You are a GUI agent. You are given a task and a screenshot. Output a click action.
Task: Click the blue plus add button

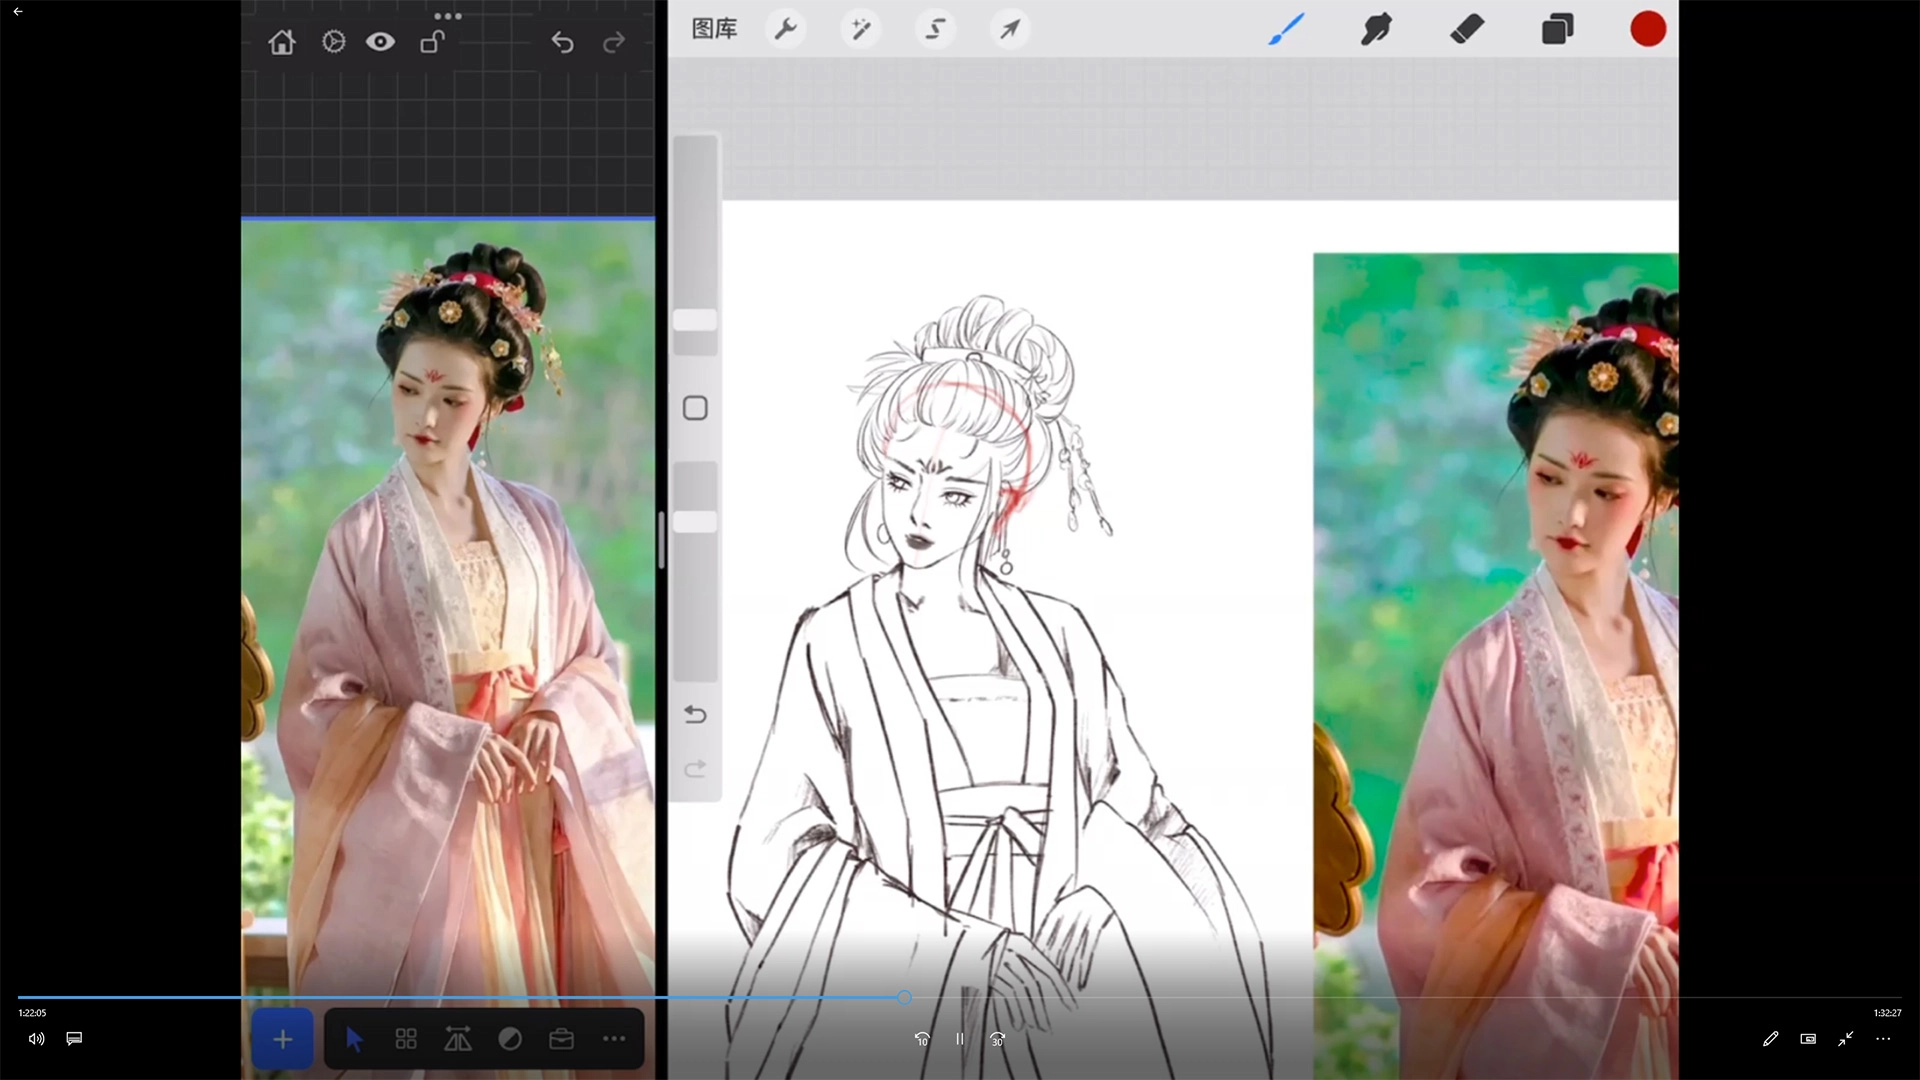coord(283,1039)
